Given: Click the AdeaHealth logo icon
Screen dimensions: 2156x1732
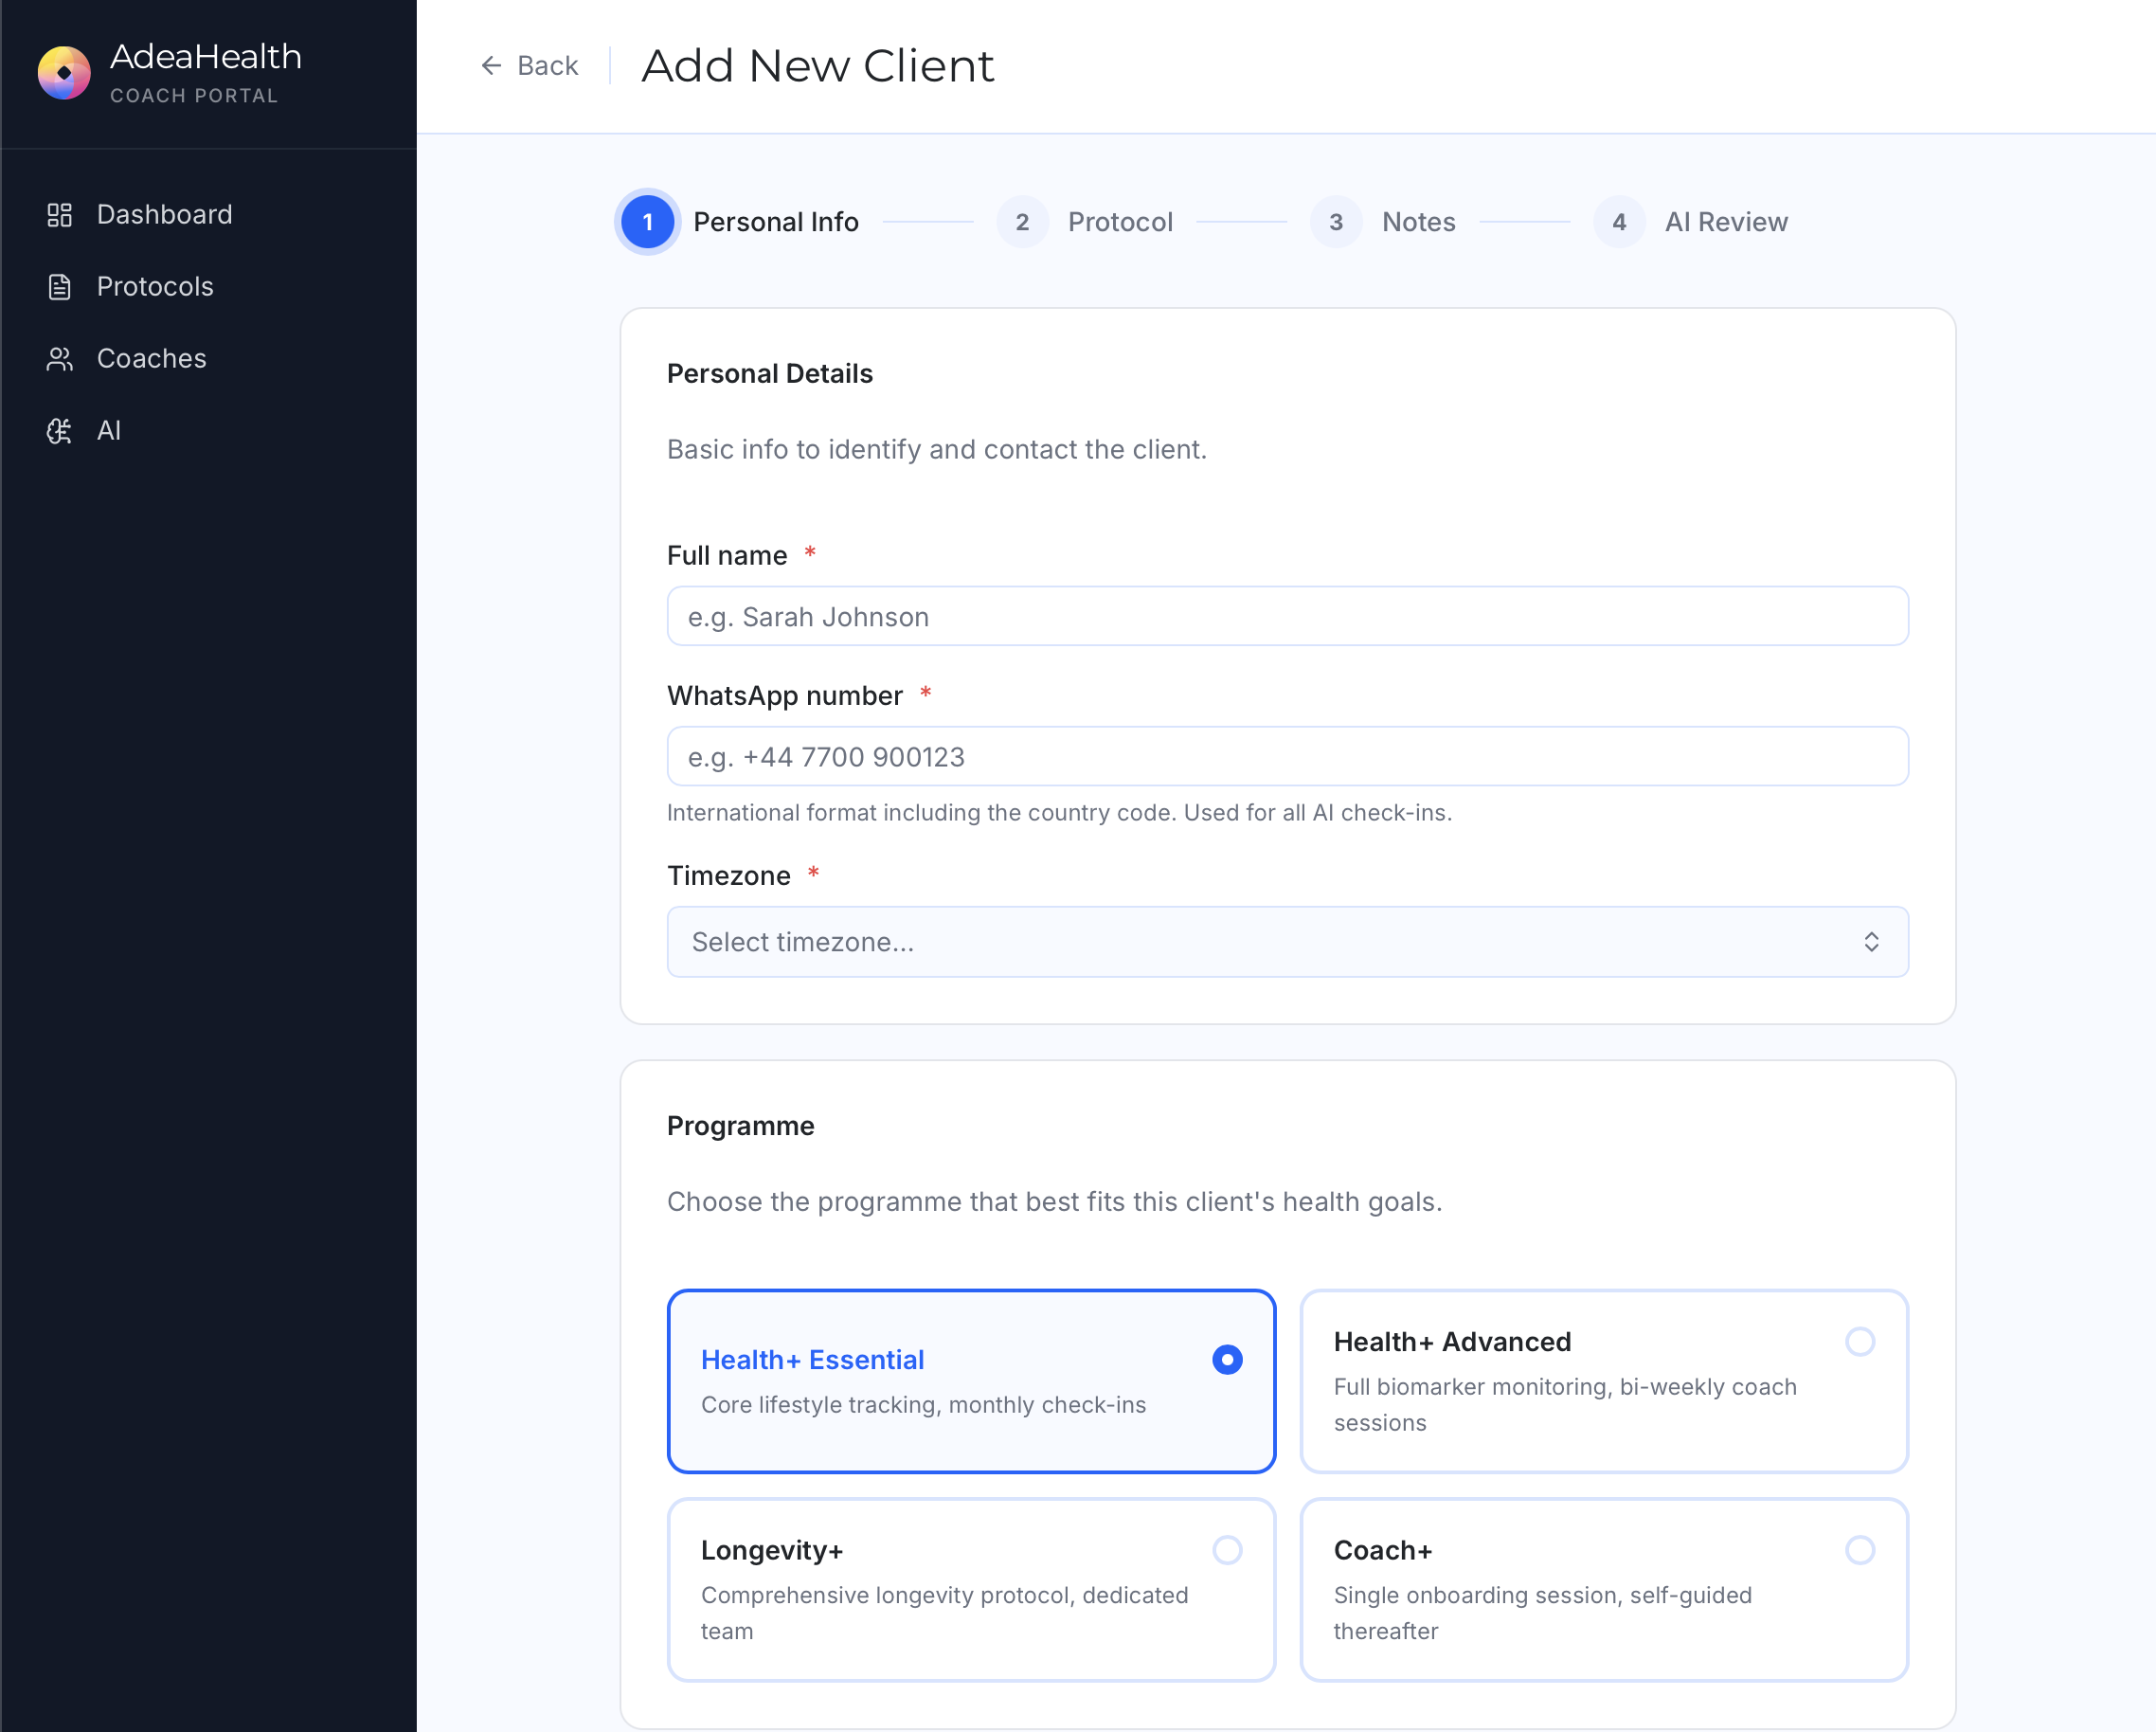Looking at the screenshot, I should pyautogui.click(x=64, y=73).
